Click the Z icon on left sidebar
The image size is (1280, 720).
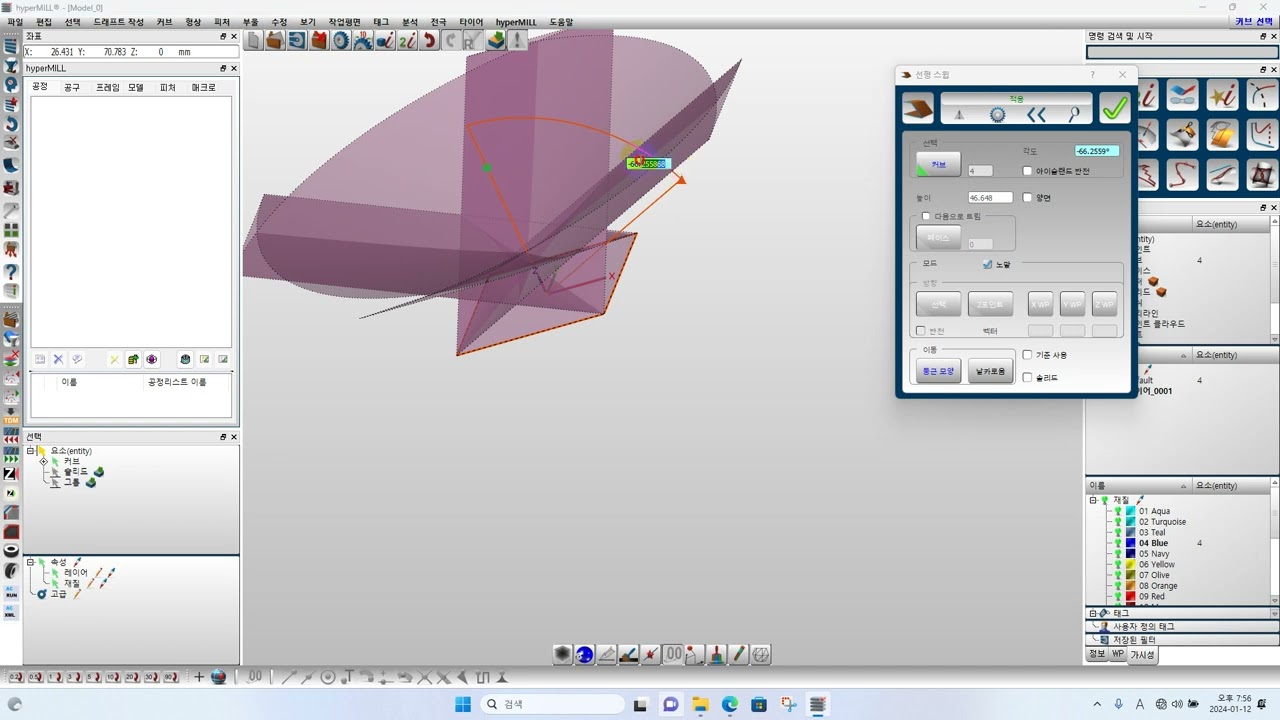click(11, 474)
